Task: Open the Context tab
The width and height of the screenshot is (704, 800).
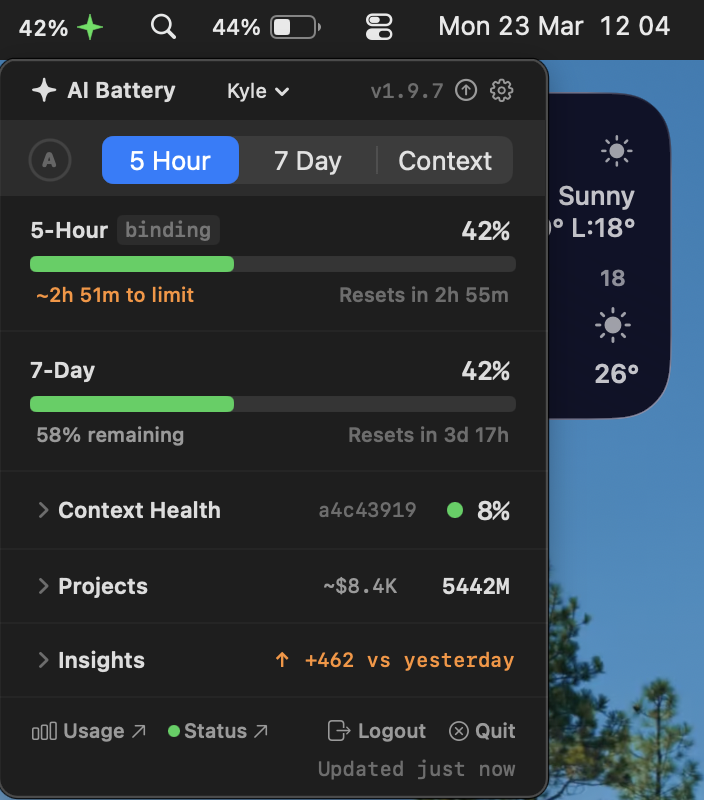Action: point(445,160)
